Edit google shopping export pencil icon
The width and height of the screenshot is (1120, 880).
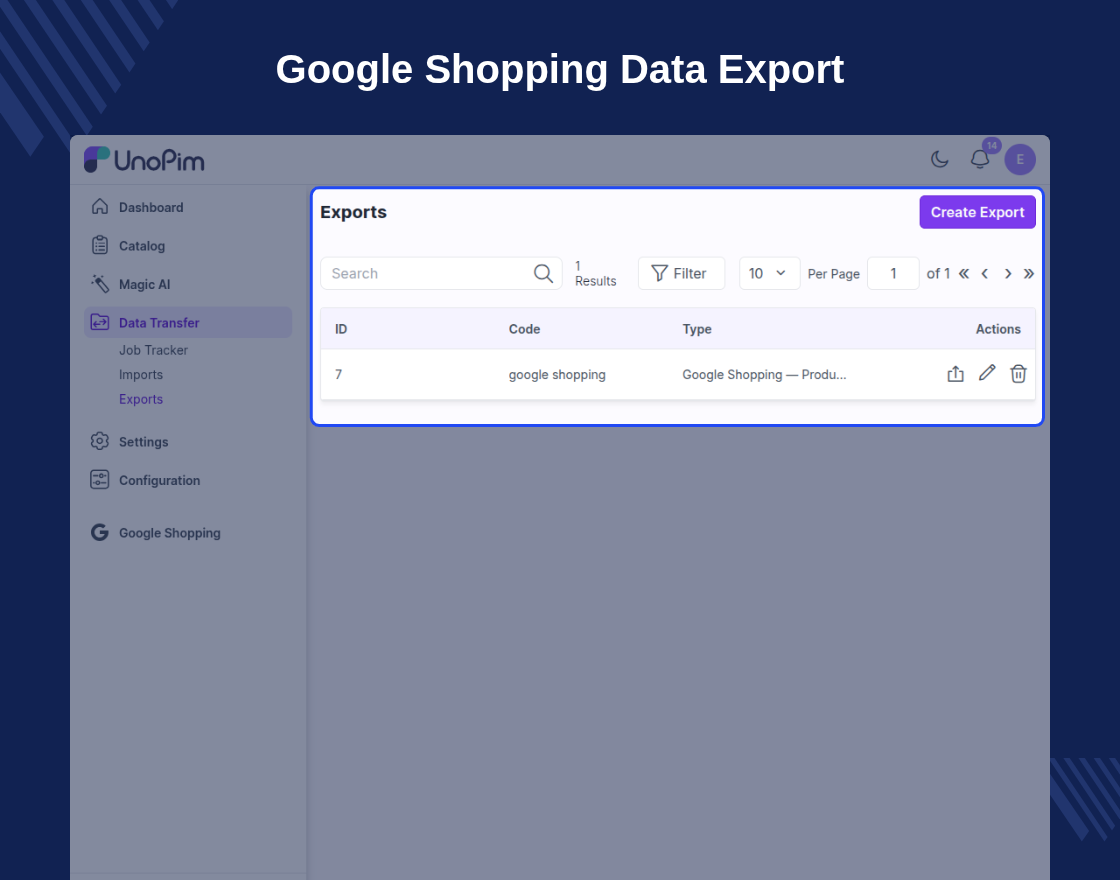click(986, 373)
